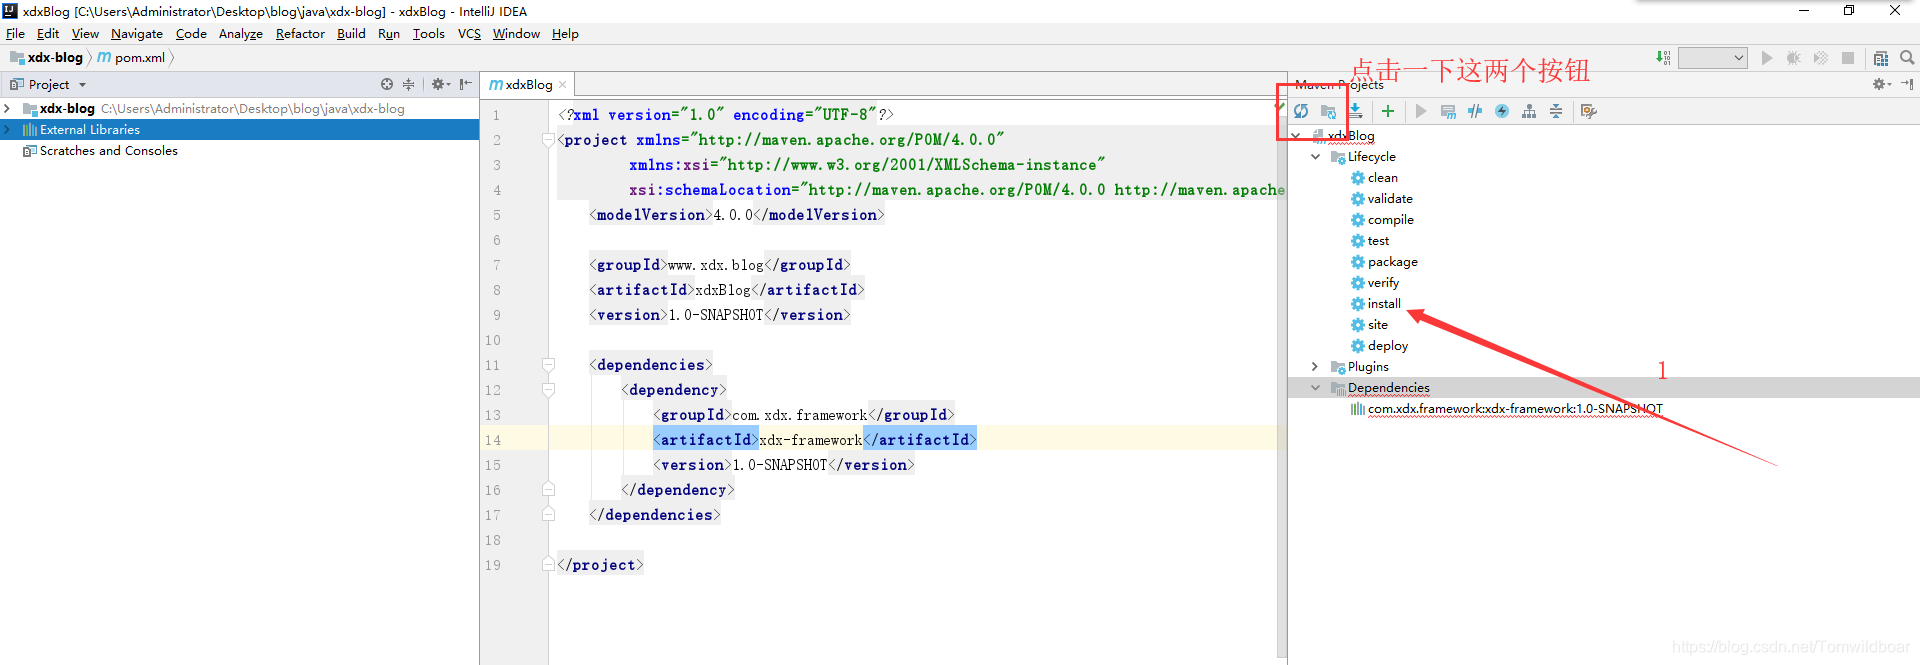The height and width of the screenshot is (665, 1920).
Task: Collapse Dependencies node in Maven panel
Action: pyautogui.click(x=1316, y=388)
